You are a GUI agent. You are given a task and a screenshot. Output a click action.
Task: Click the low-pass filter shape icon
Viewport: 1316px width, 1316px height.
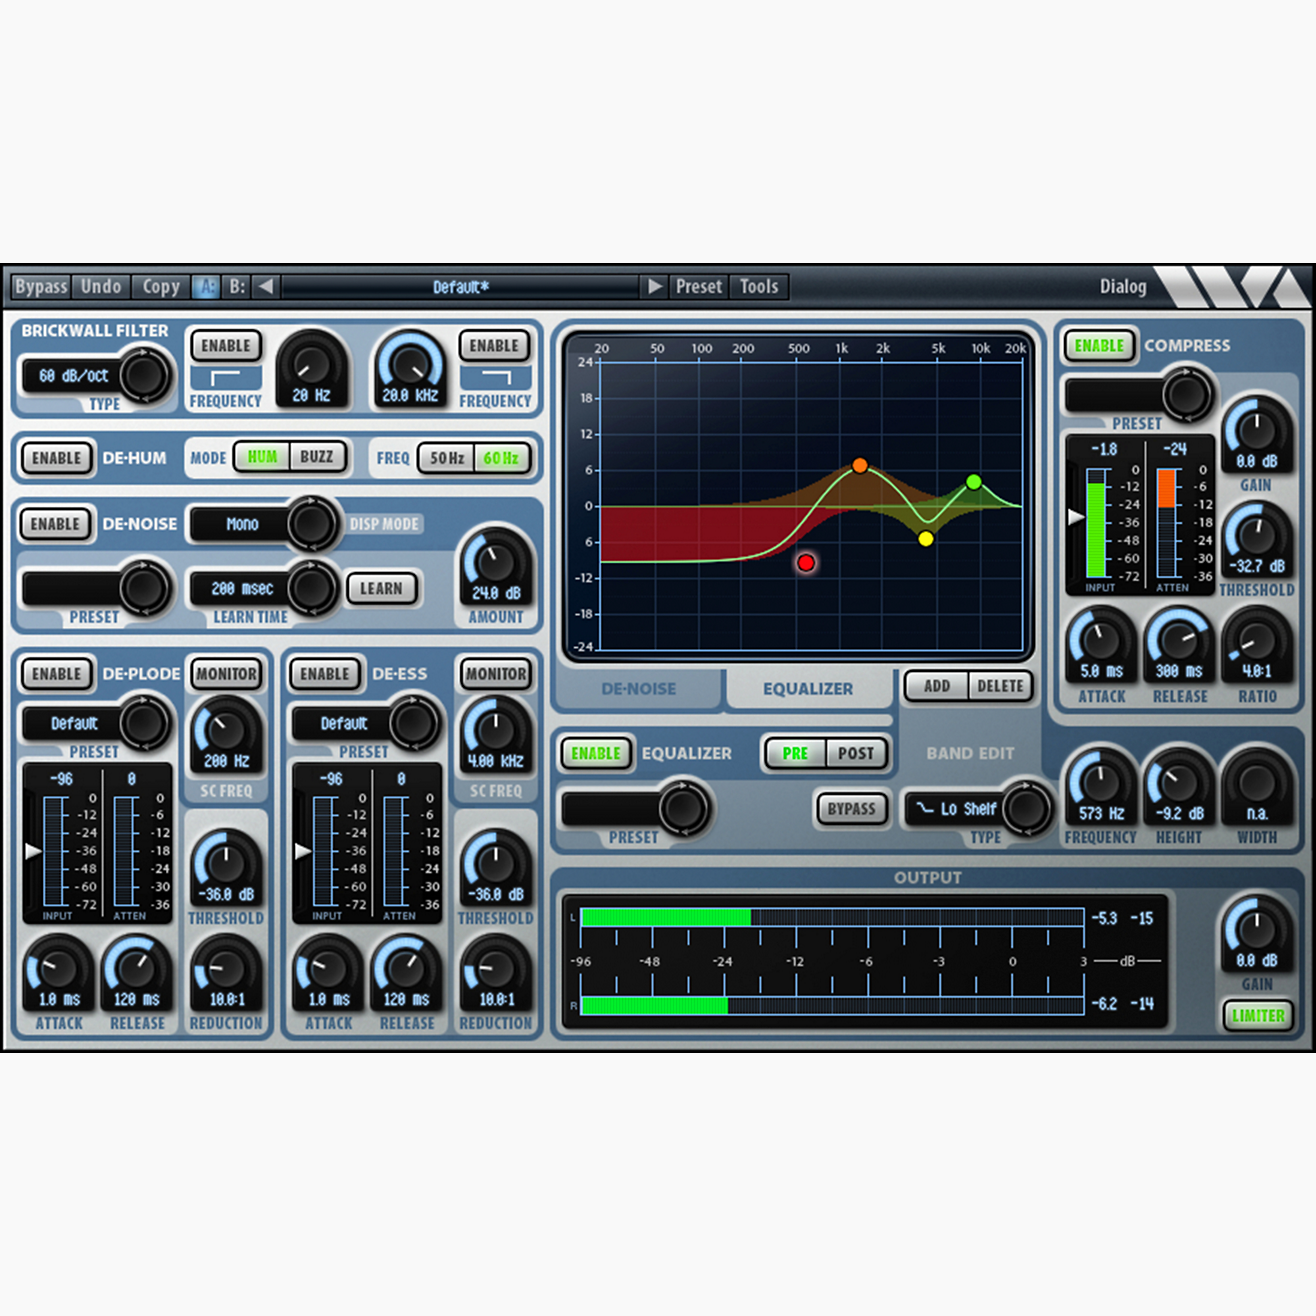coord(495,378)
